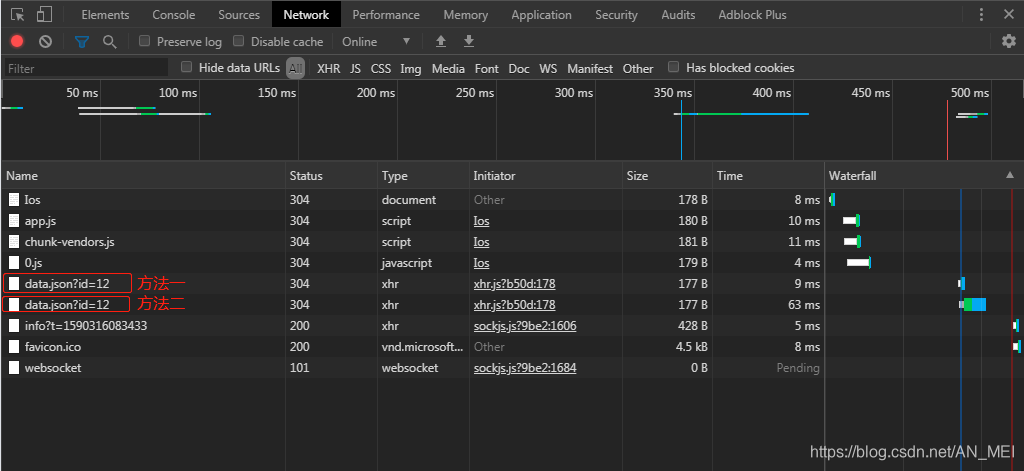Stop recording network log (red circle)

(17, 42)
